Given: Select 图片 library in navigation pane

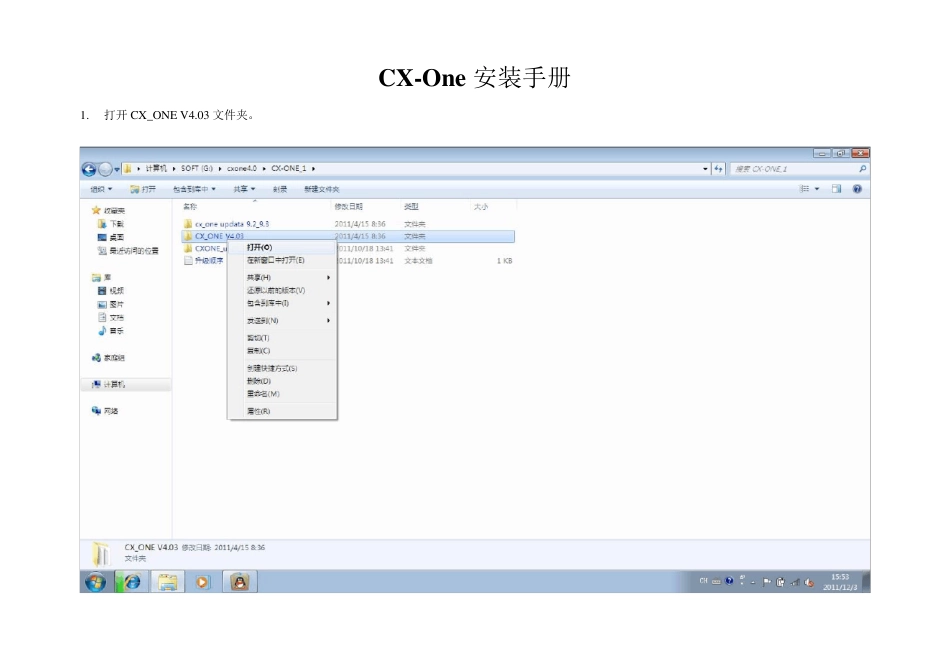Looking at the screenshot, I should [x=111, y=304].
